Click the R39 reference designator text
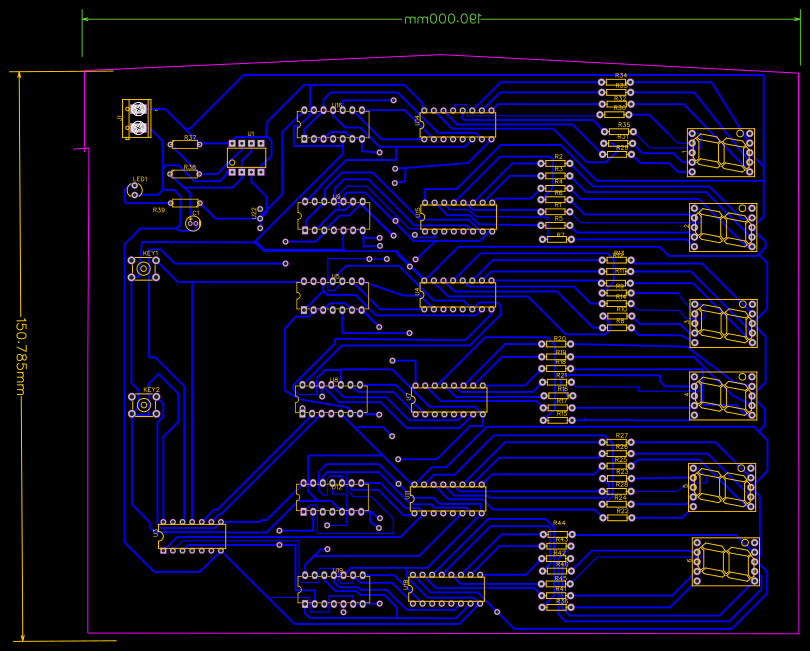810x651 pixels. point(160,209)
